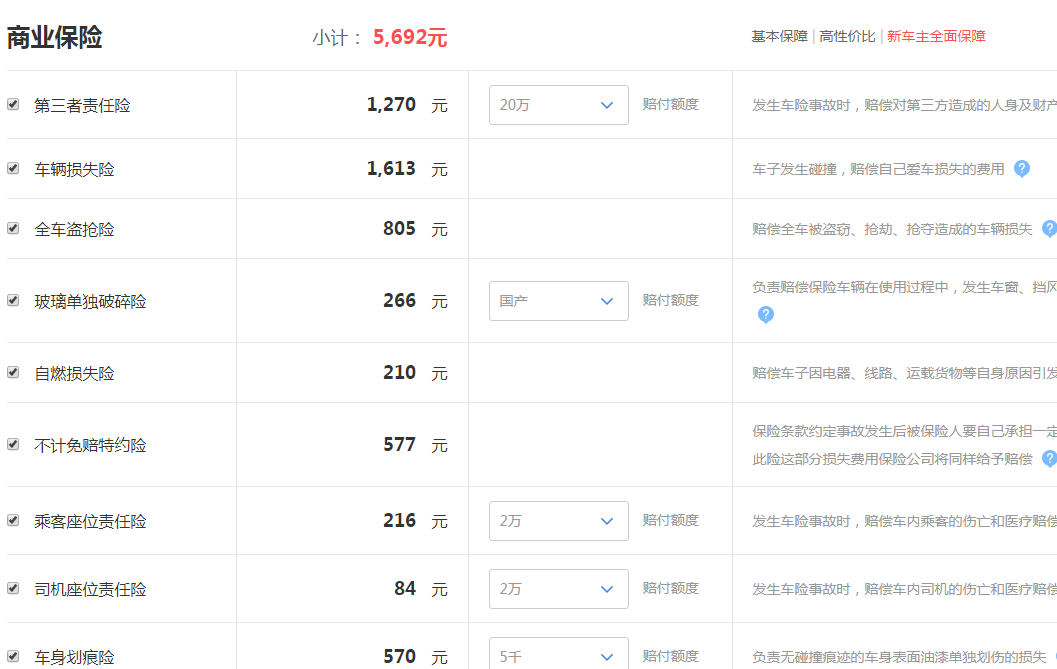The image size is (1057, 669).
Task: Click the 车辆损失险 label
Action: click(x=74, y=169)
